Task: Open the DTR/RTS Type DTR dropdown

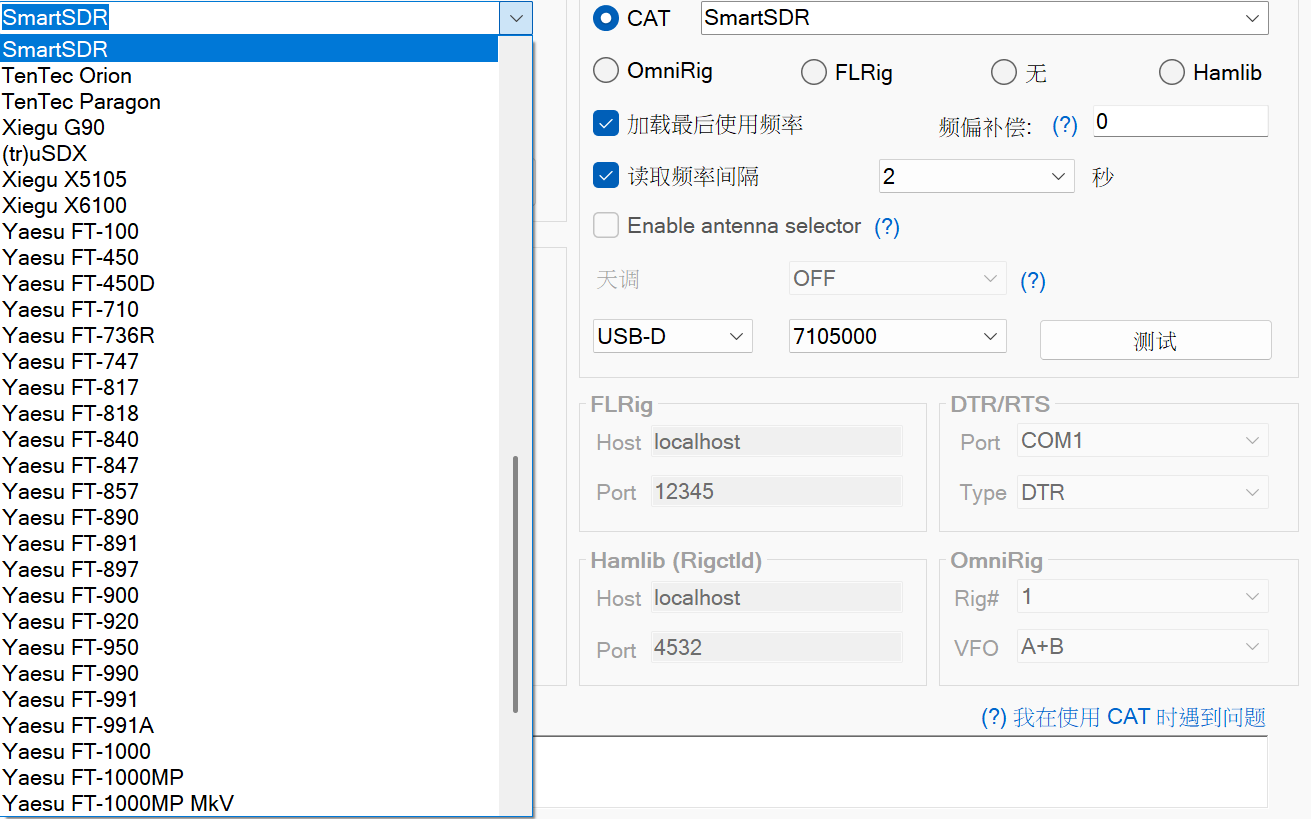Action: [1143, 492]
